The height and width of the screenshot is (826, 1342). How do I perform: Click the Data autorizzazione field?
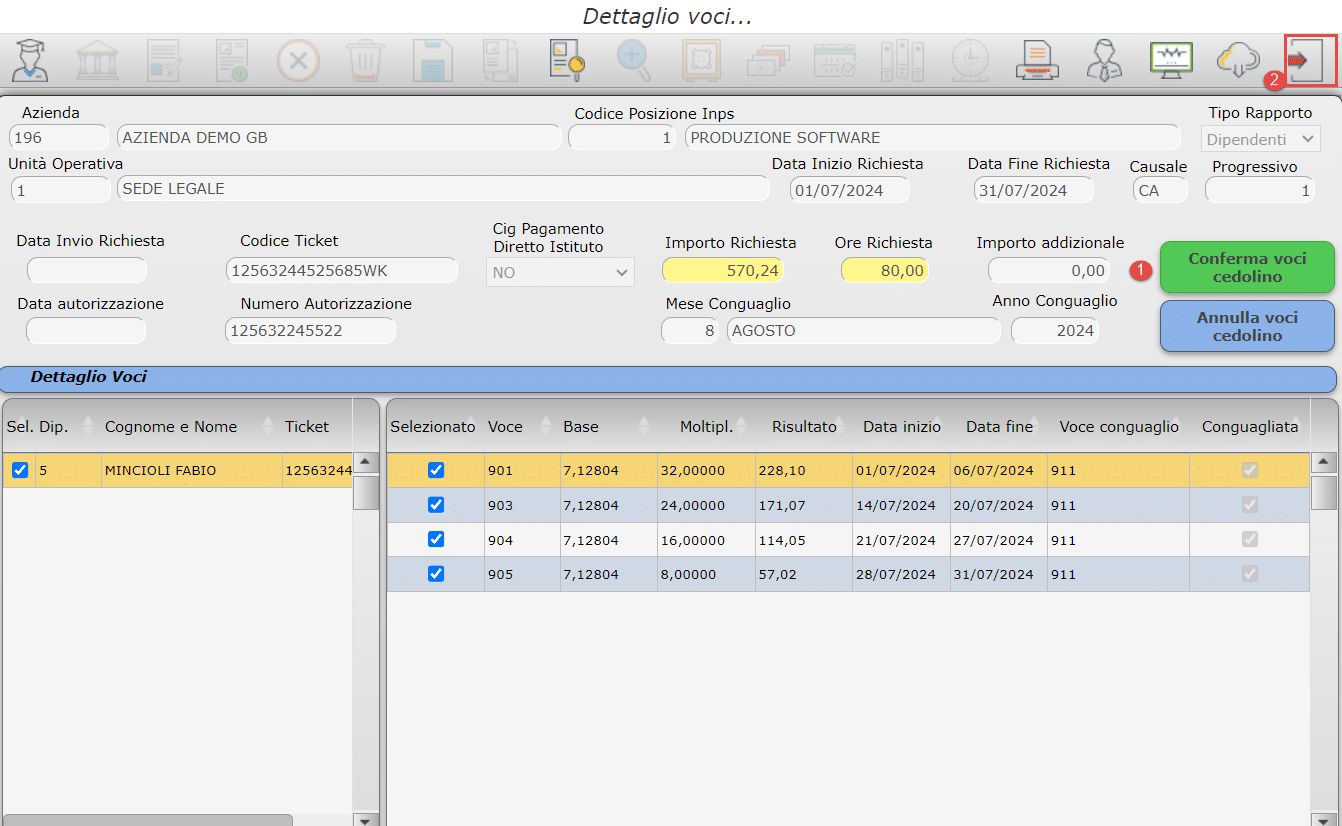click(x=86, y=330)
